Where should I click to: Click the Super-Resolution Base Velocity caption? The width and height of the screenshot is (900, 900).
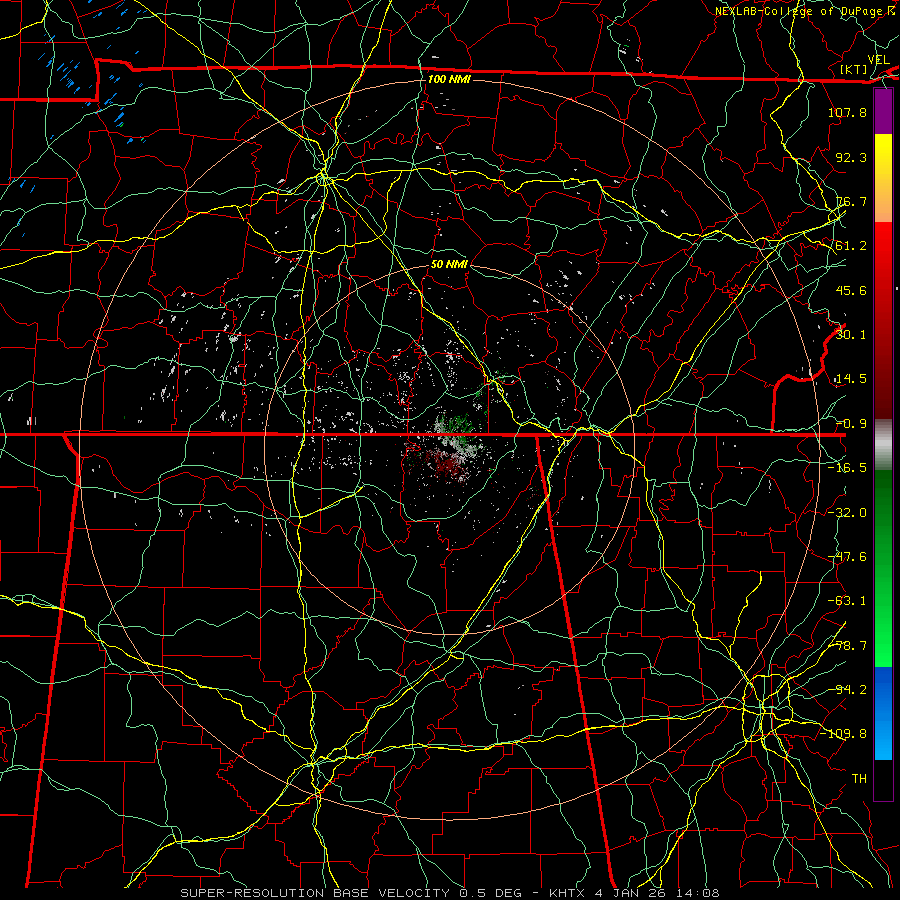[449, 893]
